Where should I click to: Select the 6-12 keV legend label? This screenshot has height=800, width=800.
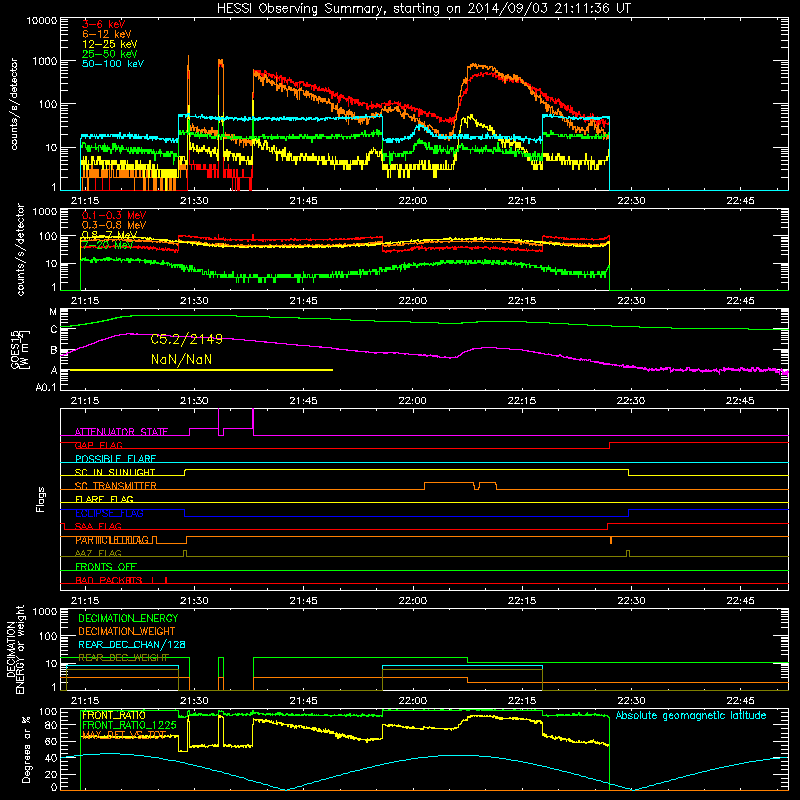click(x=106, y=34)
